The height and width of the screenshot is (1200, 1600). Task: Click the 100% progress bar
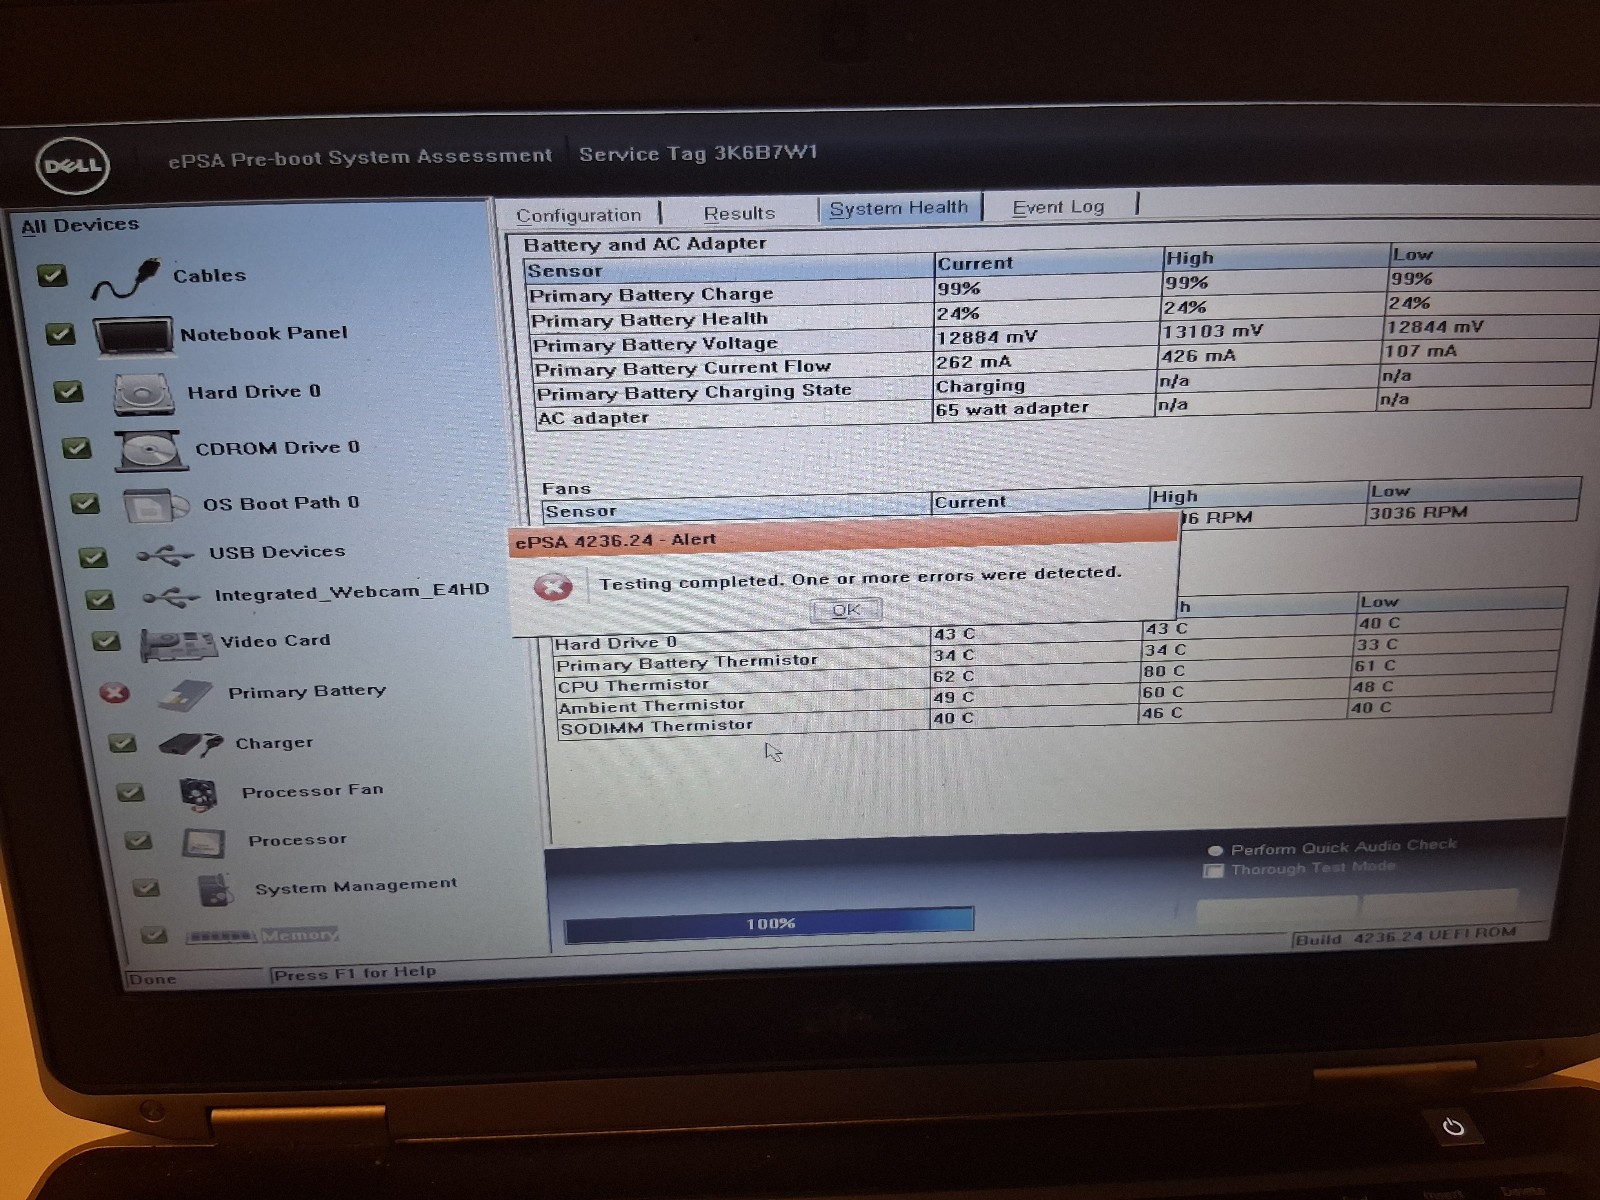pos(769,923)
